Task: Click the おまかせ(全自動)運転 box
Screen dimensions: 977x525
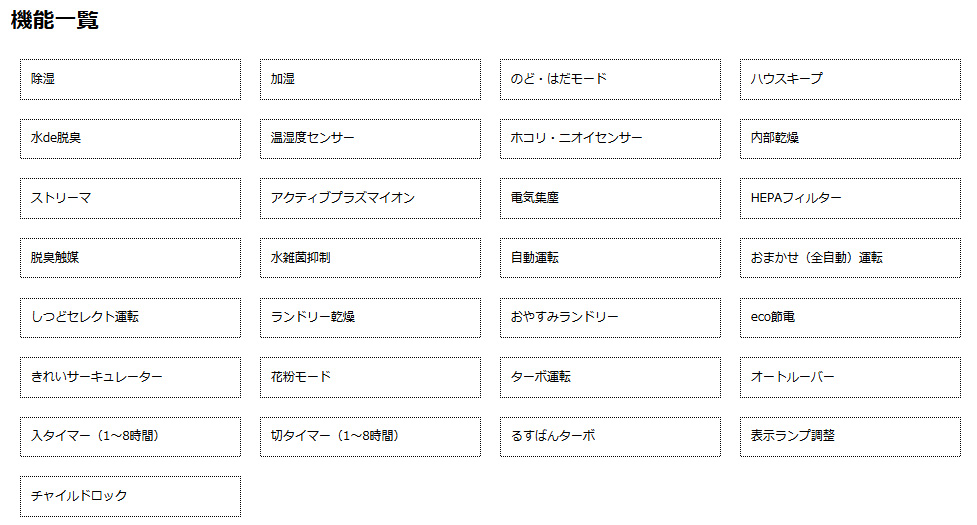Action: pyautogui.click(x=850, y=258)
